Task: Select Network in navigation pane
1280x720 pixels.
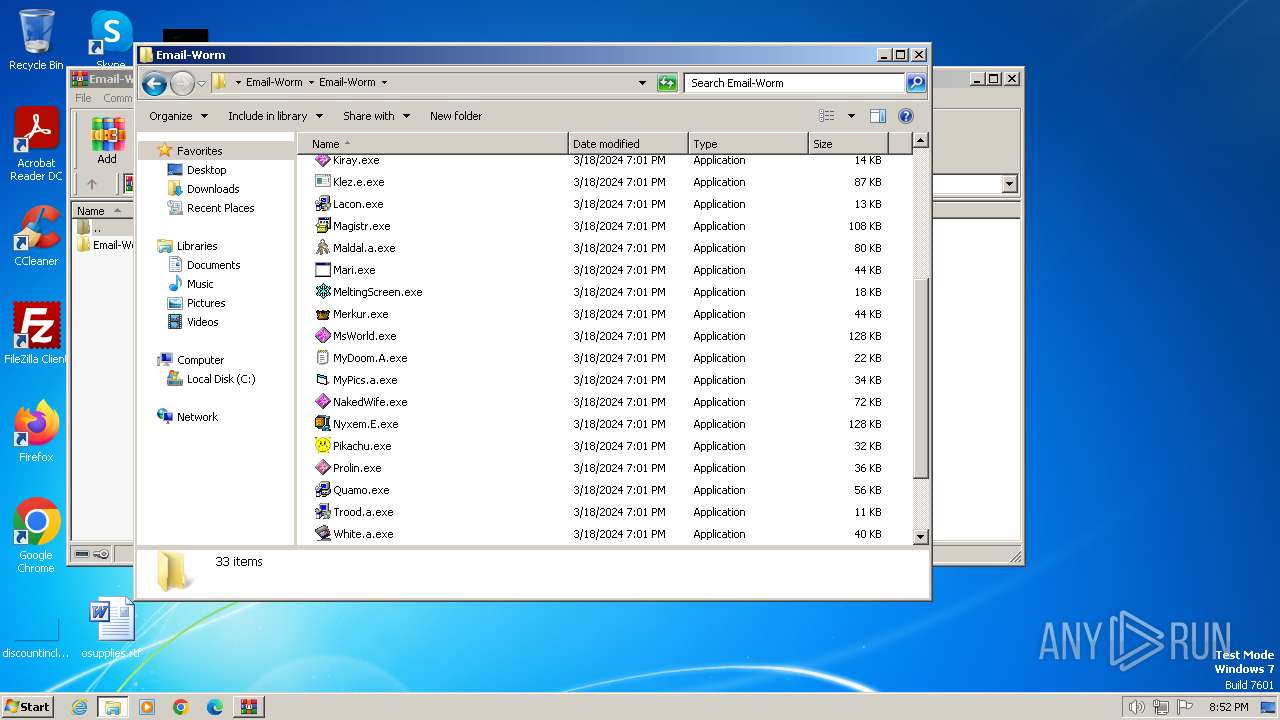Action: point(197,417)
